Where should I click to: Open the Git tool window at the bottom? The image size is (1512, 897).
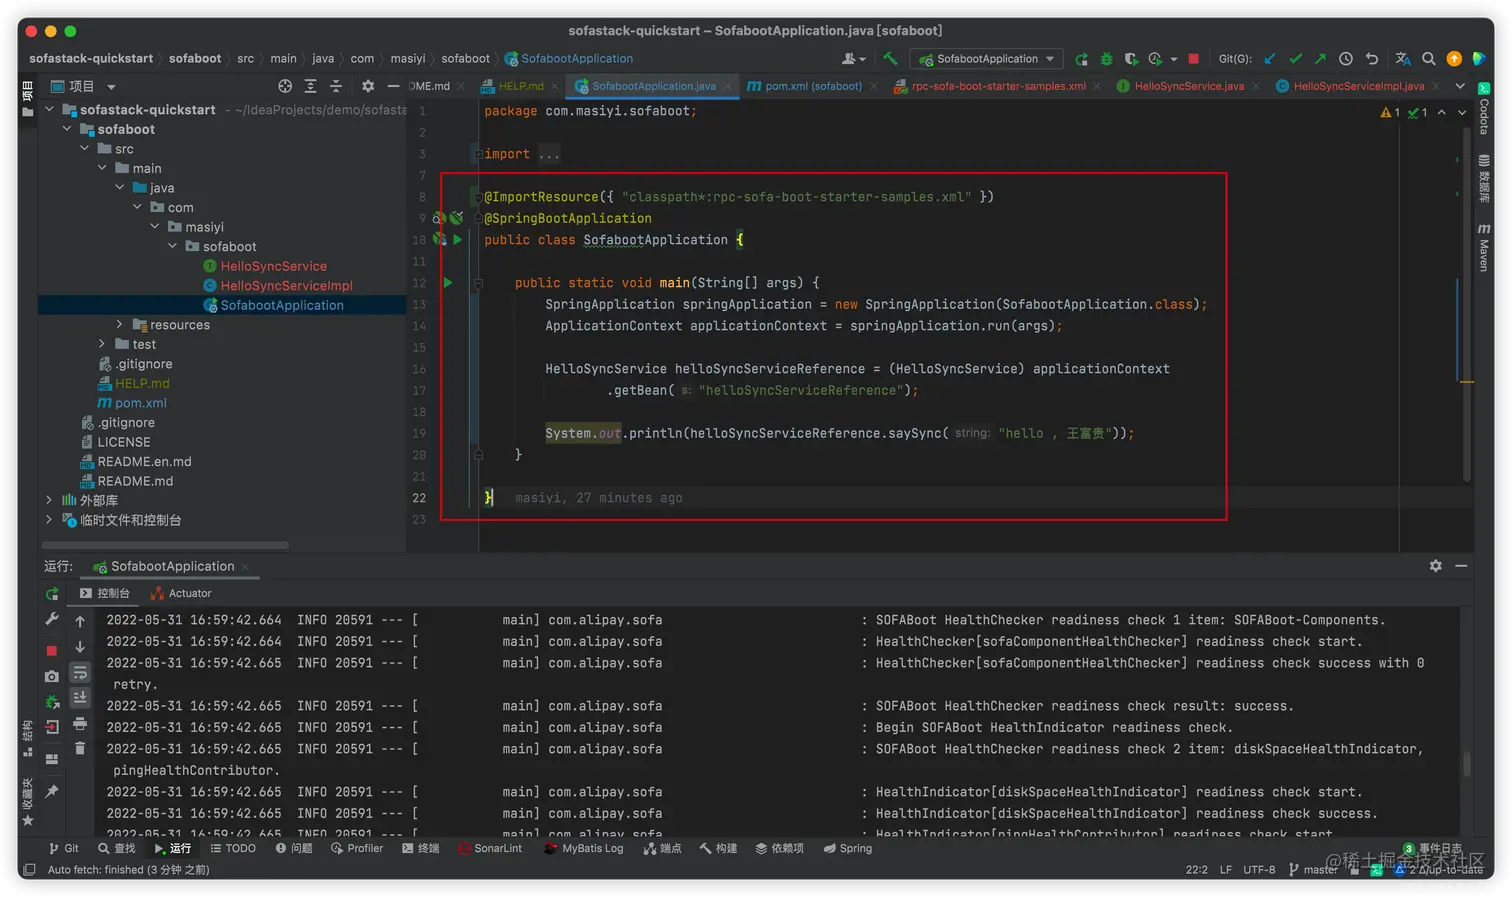click(64, 848)
